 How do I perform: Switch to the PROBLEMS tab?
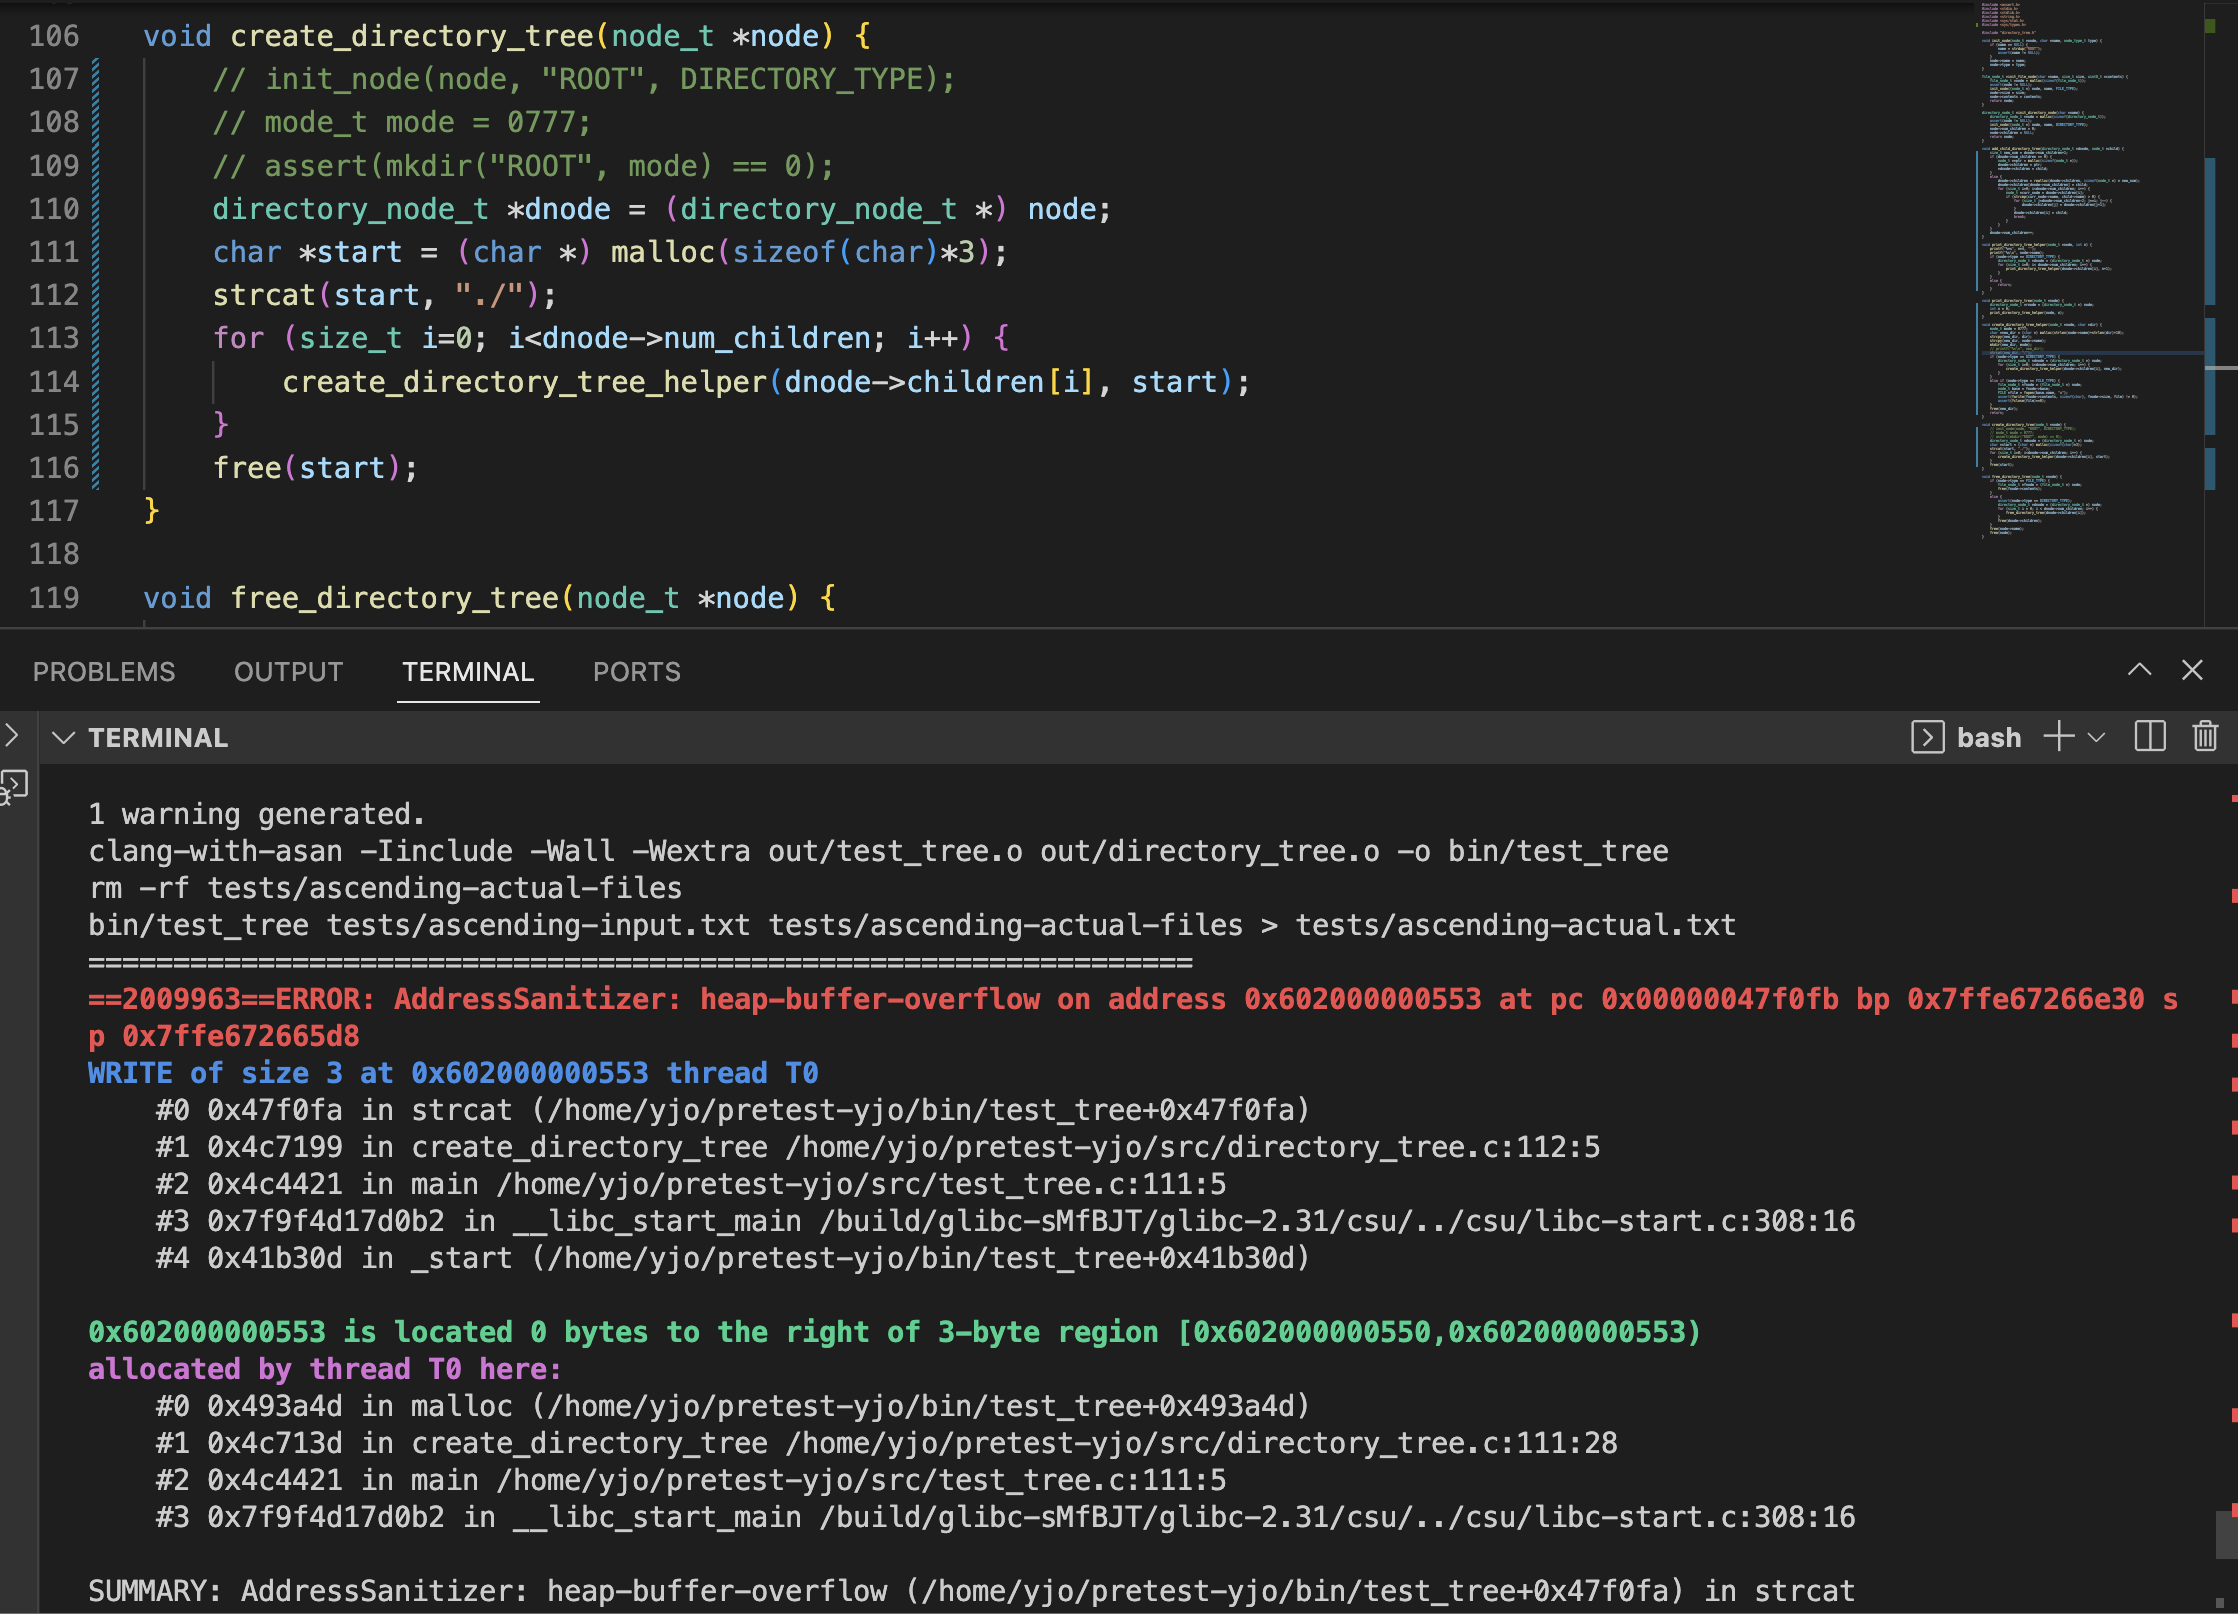click(x=104, y=672)
